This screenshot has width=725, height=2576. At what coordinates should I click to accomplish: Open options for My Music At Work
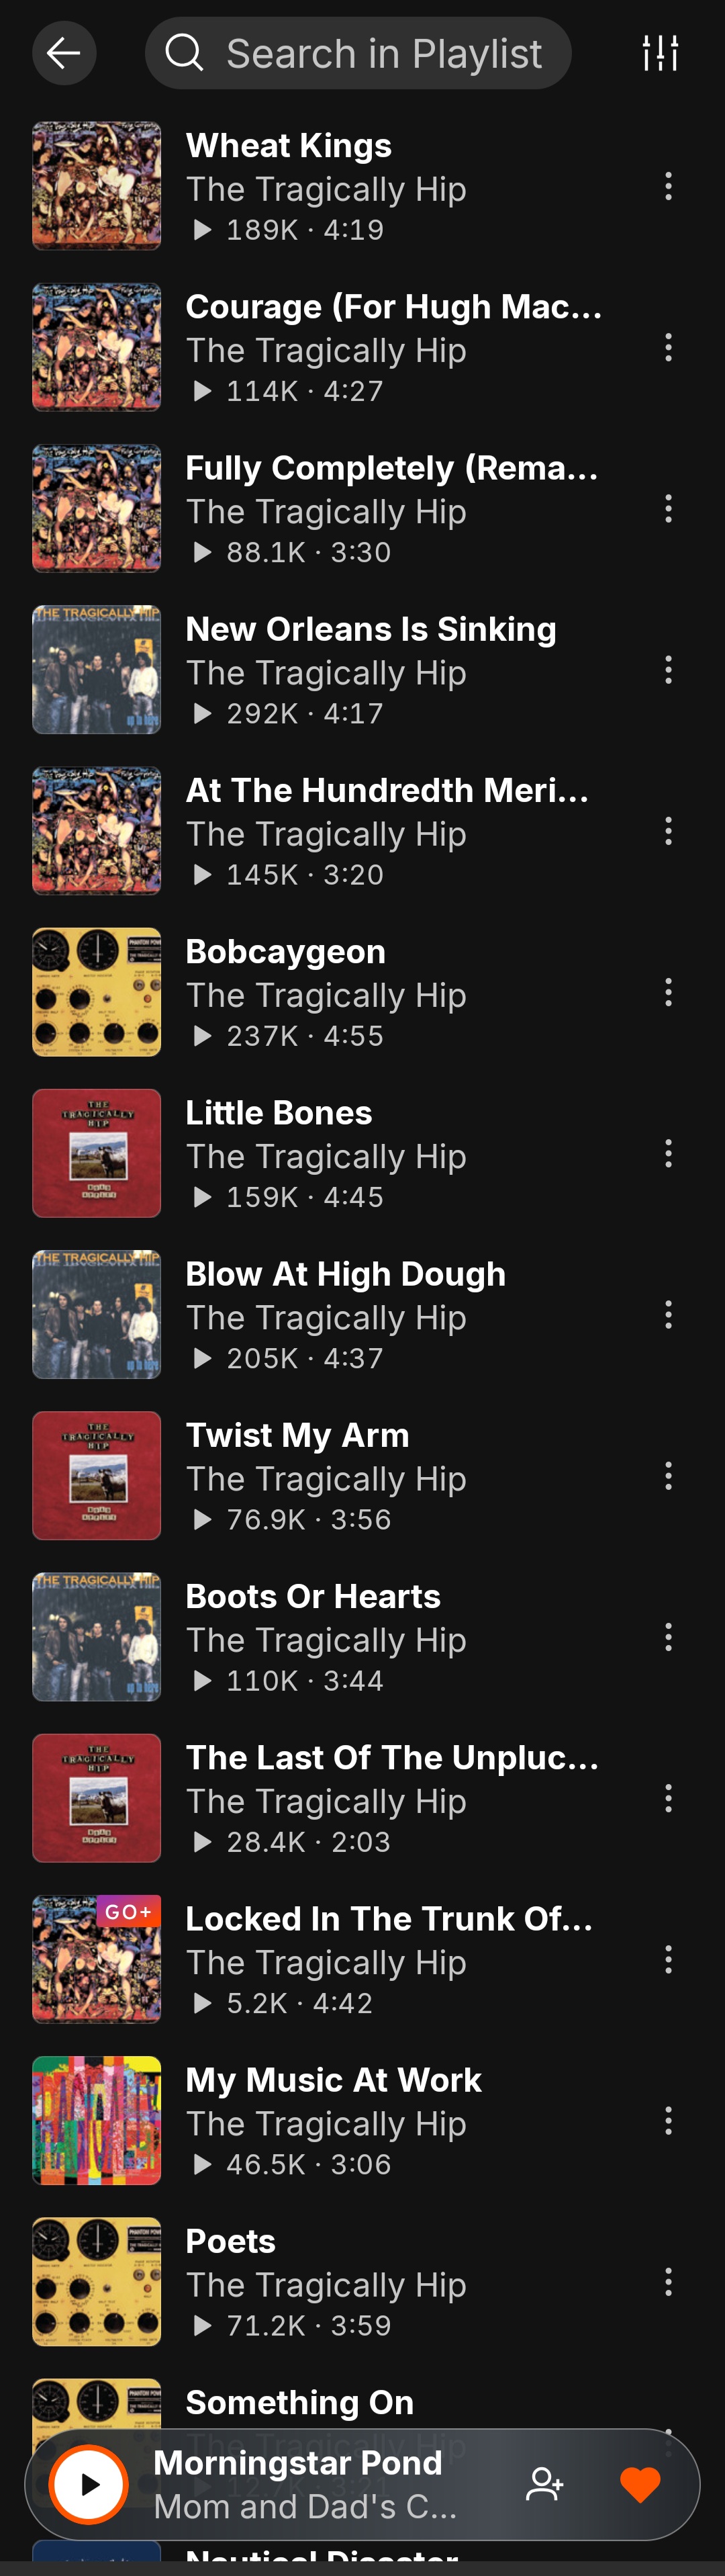(x=668, y=2121)
